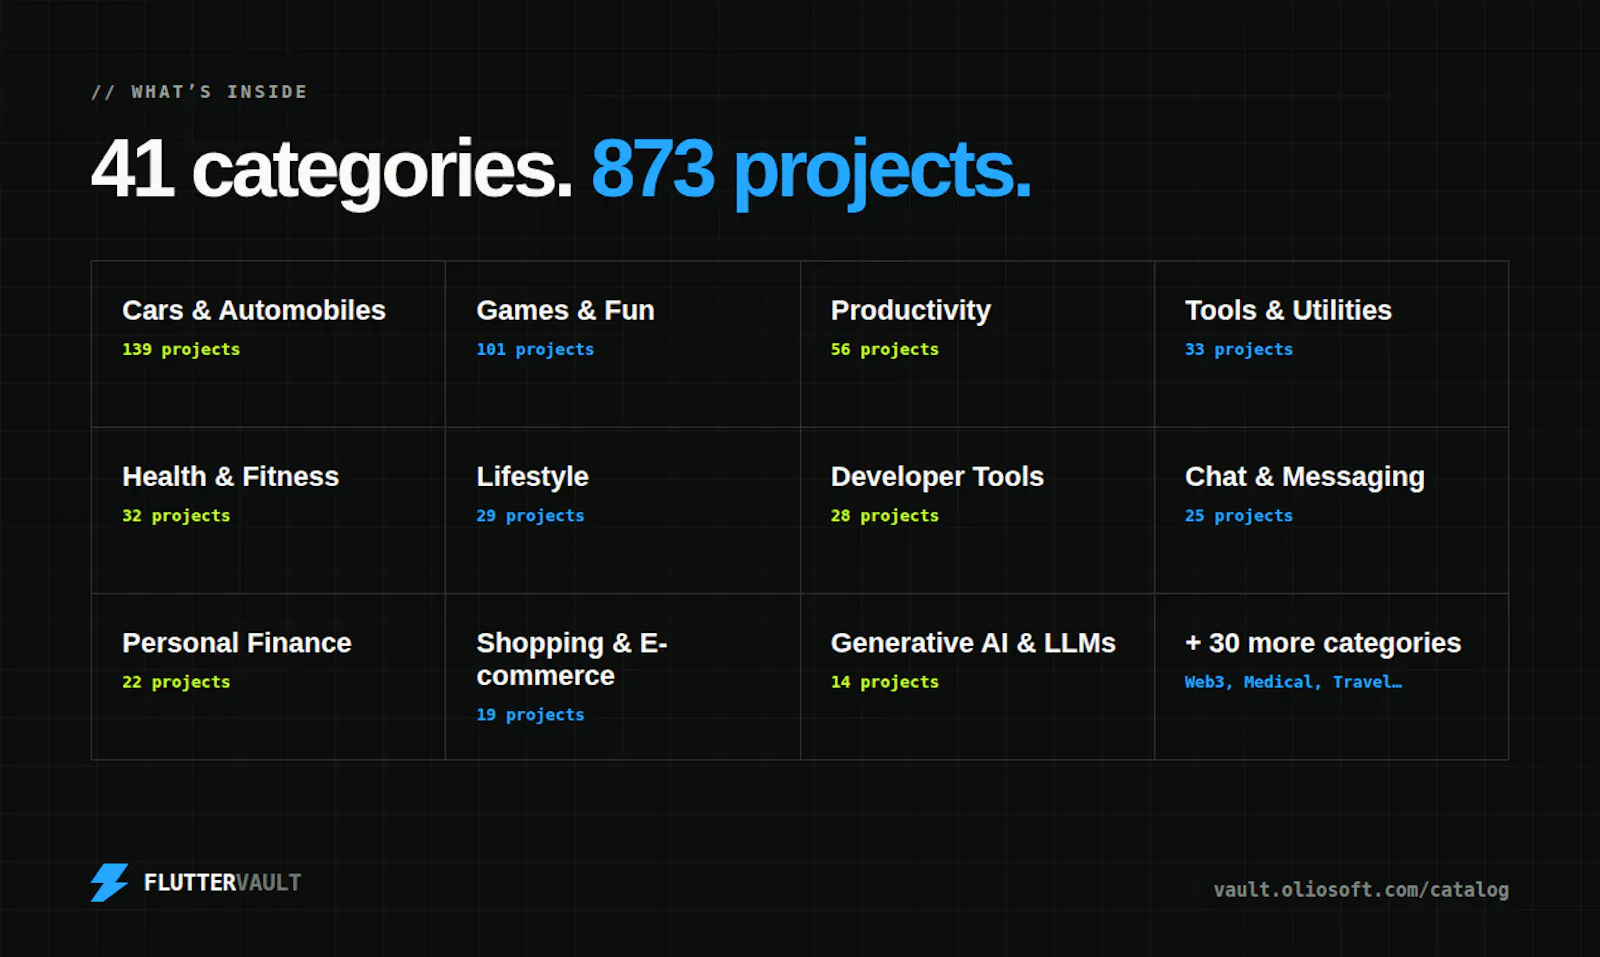This screenshot has width=1600, height=957.
Task: Click the 'Web3, Medical, Travel…' text
Action: pos(1293,681)
